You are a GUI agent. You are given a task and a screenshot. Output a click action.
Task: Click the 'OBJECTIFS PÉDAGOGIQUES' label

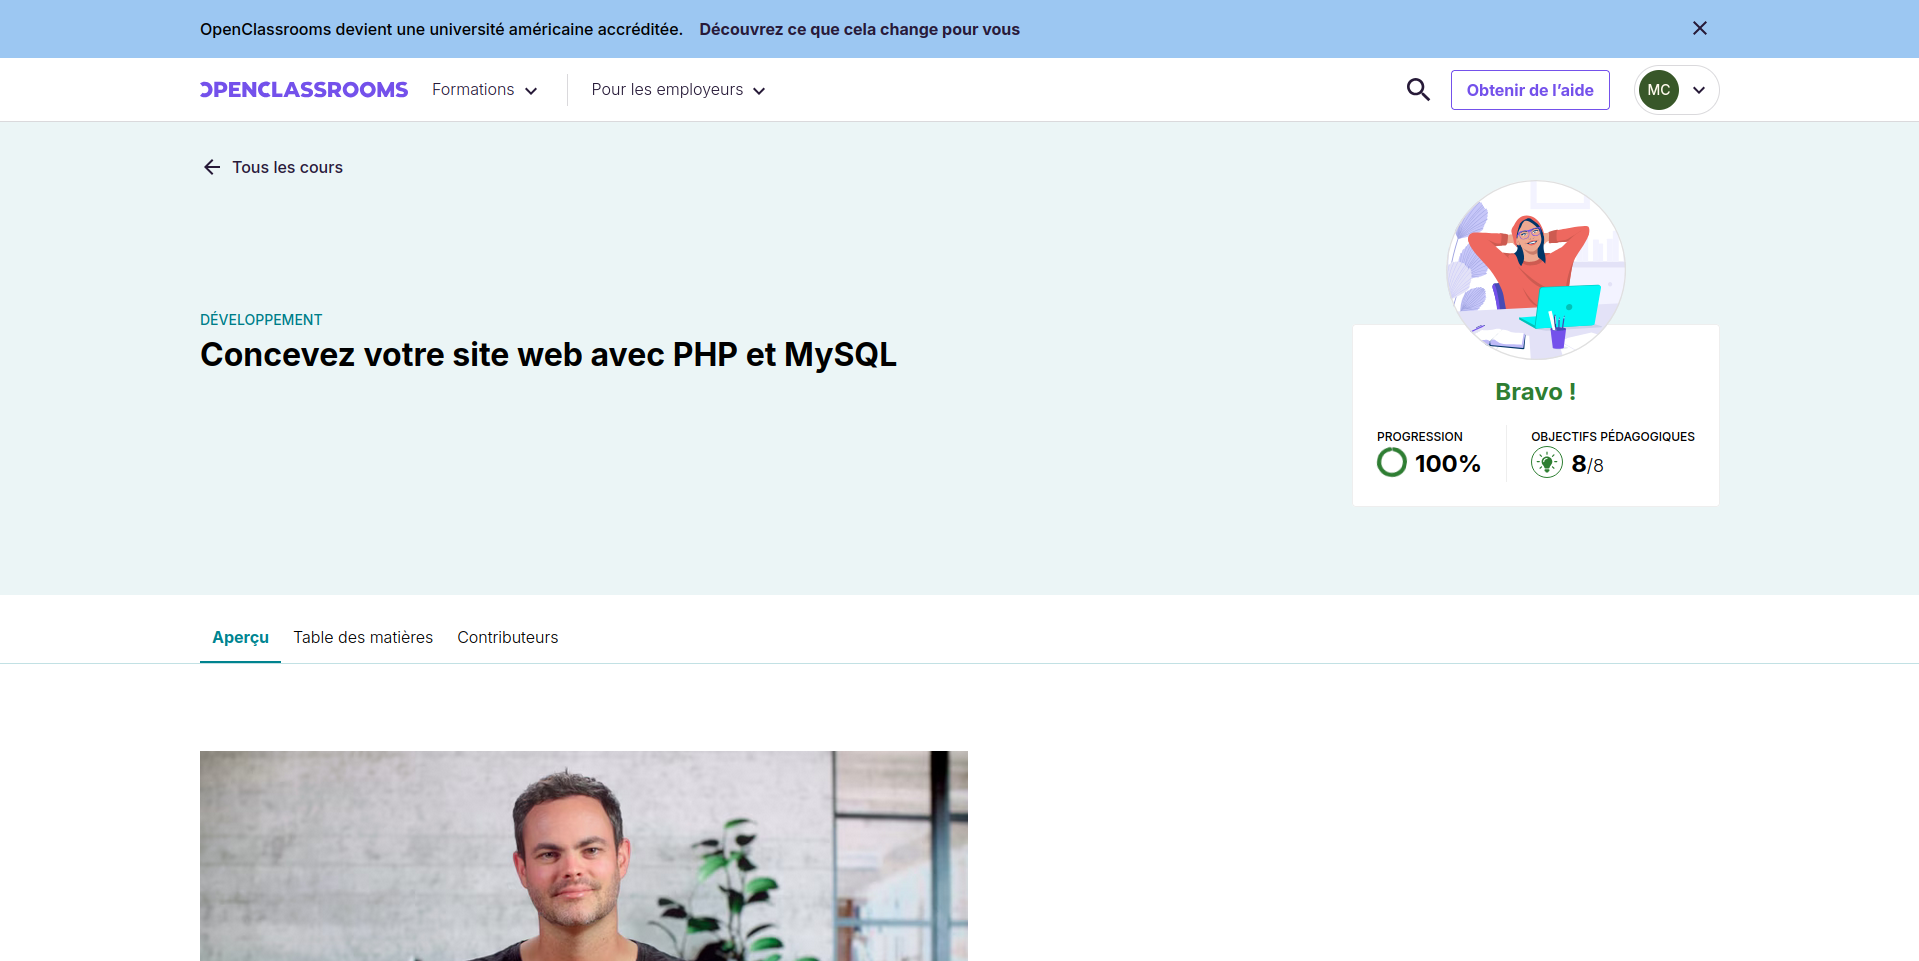click(x=1613, y=437)
